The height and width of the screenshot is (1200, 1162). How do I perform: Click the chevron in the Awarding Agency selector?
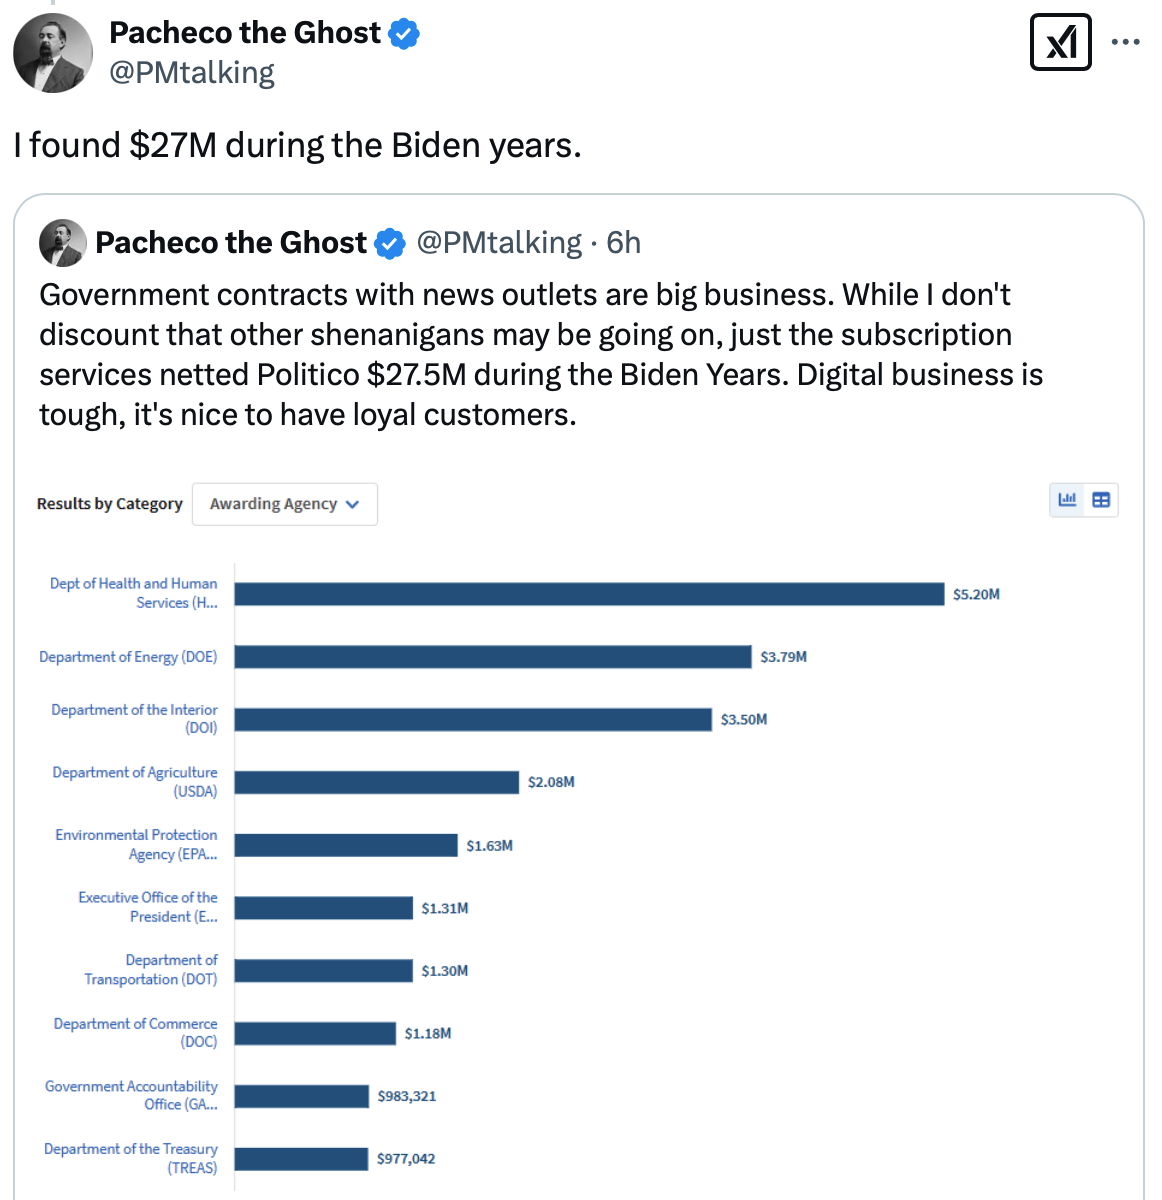pyautogui.click(x=352, y=505)
